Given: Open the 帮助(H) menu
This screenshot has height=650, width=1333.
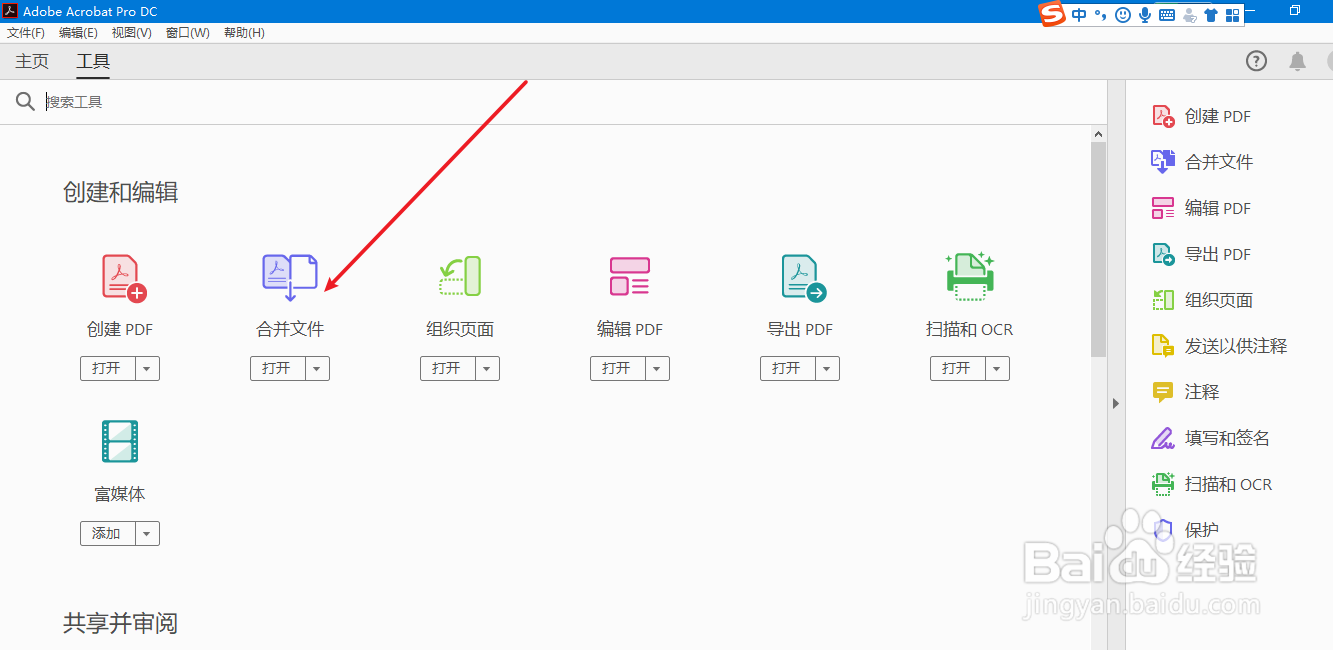Looking at the screenshot, I should pos(244,33).
